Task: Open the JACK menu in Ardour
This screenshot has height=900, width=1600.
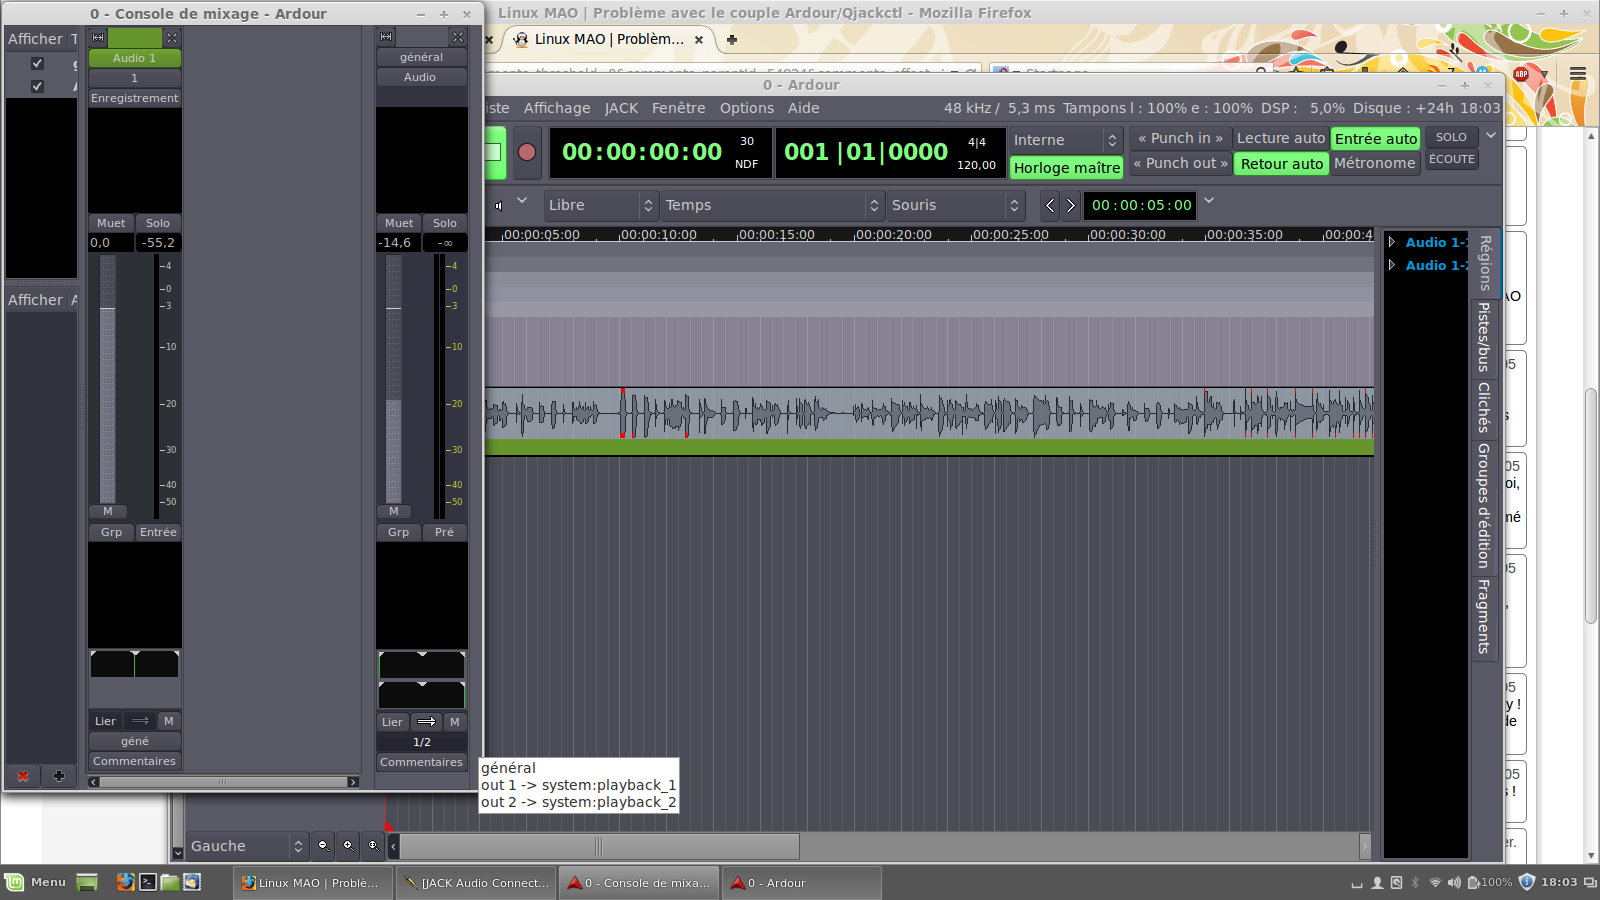Action: [x=621, y=108]
